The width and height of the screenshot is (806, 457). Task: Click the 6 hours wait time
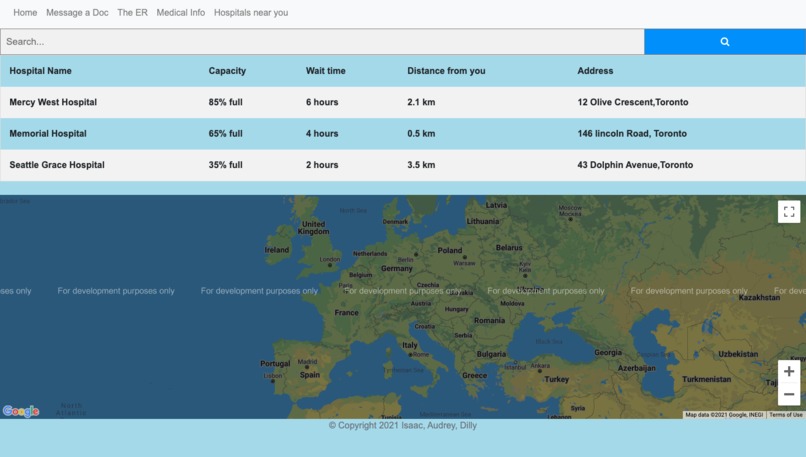click(322, 102)
